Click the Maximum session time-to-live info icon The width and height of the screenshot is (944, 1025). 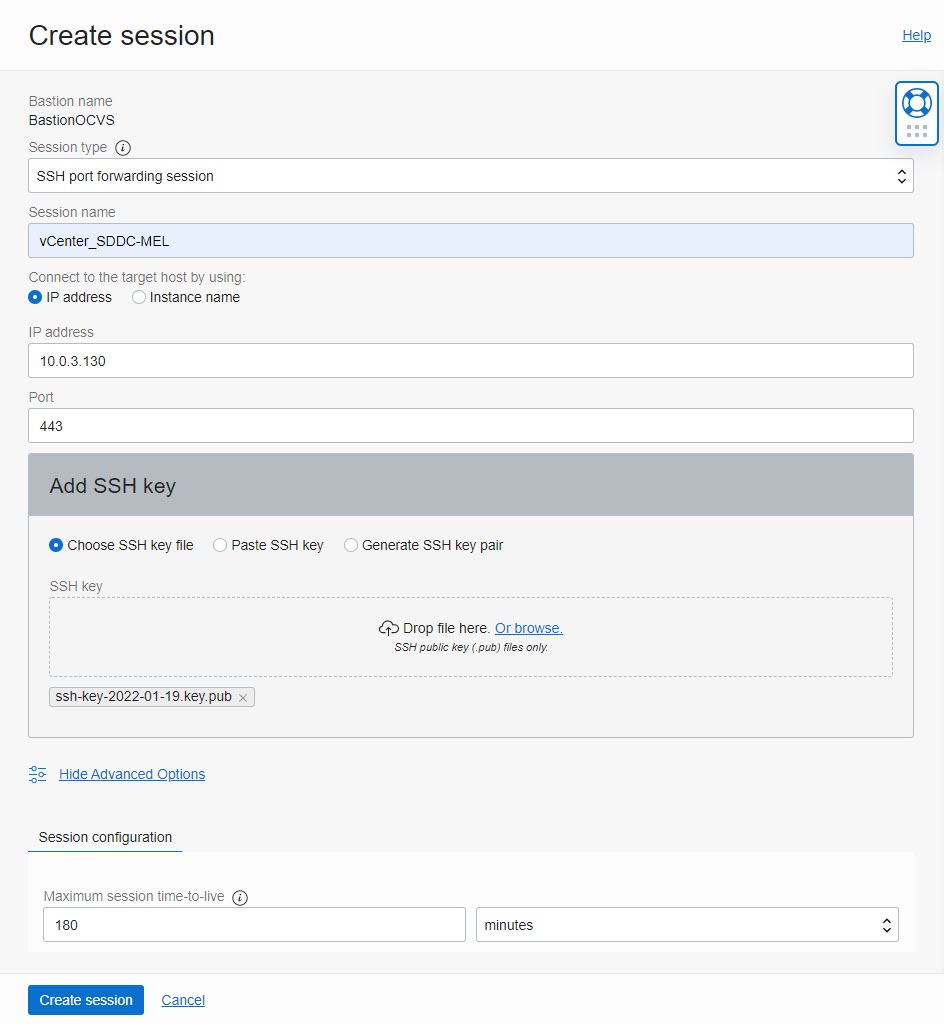click(240, 897)
